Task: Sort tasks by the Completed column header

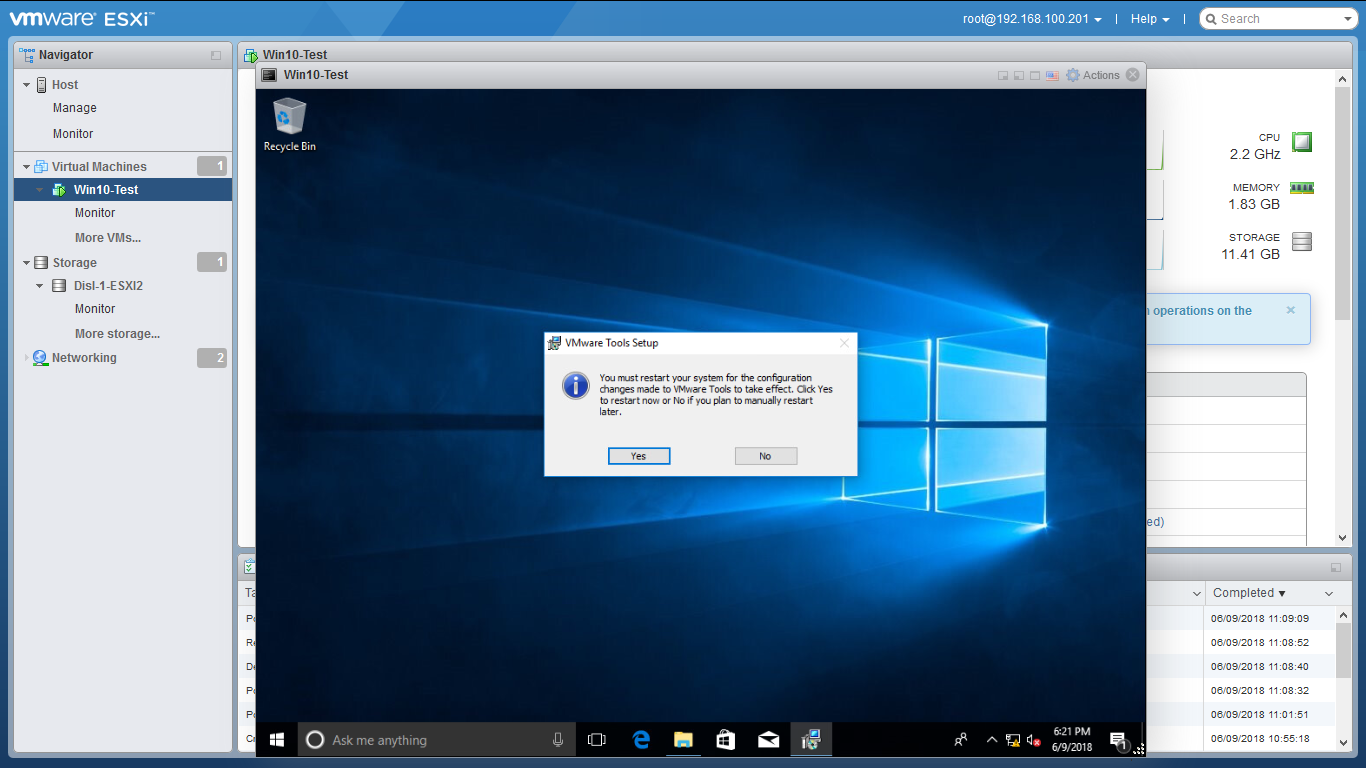Action: click(1248, 593)
